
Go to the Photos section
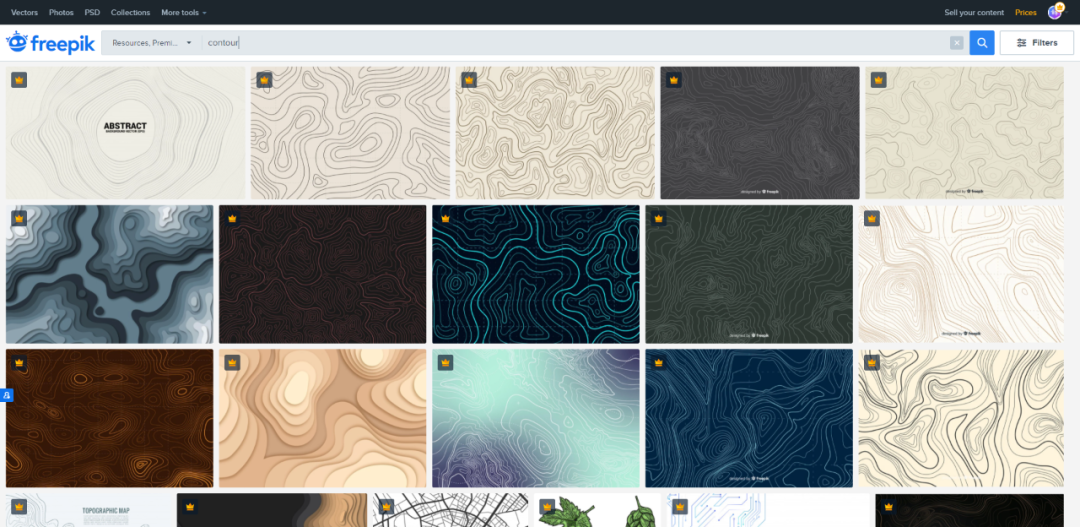(x=61, y=12)
